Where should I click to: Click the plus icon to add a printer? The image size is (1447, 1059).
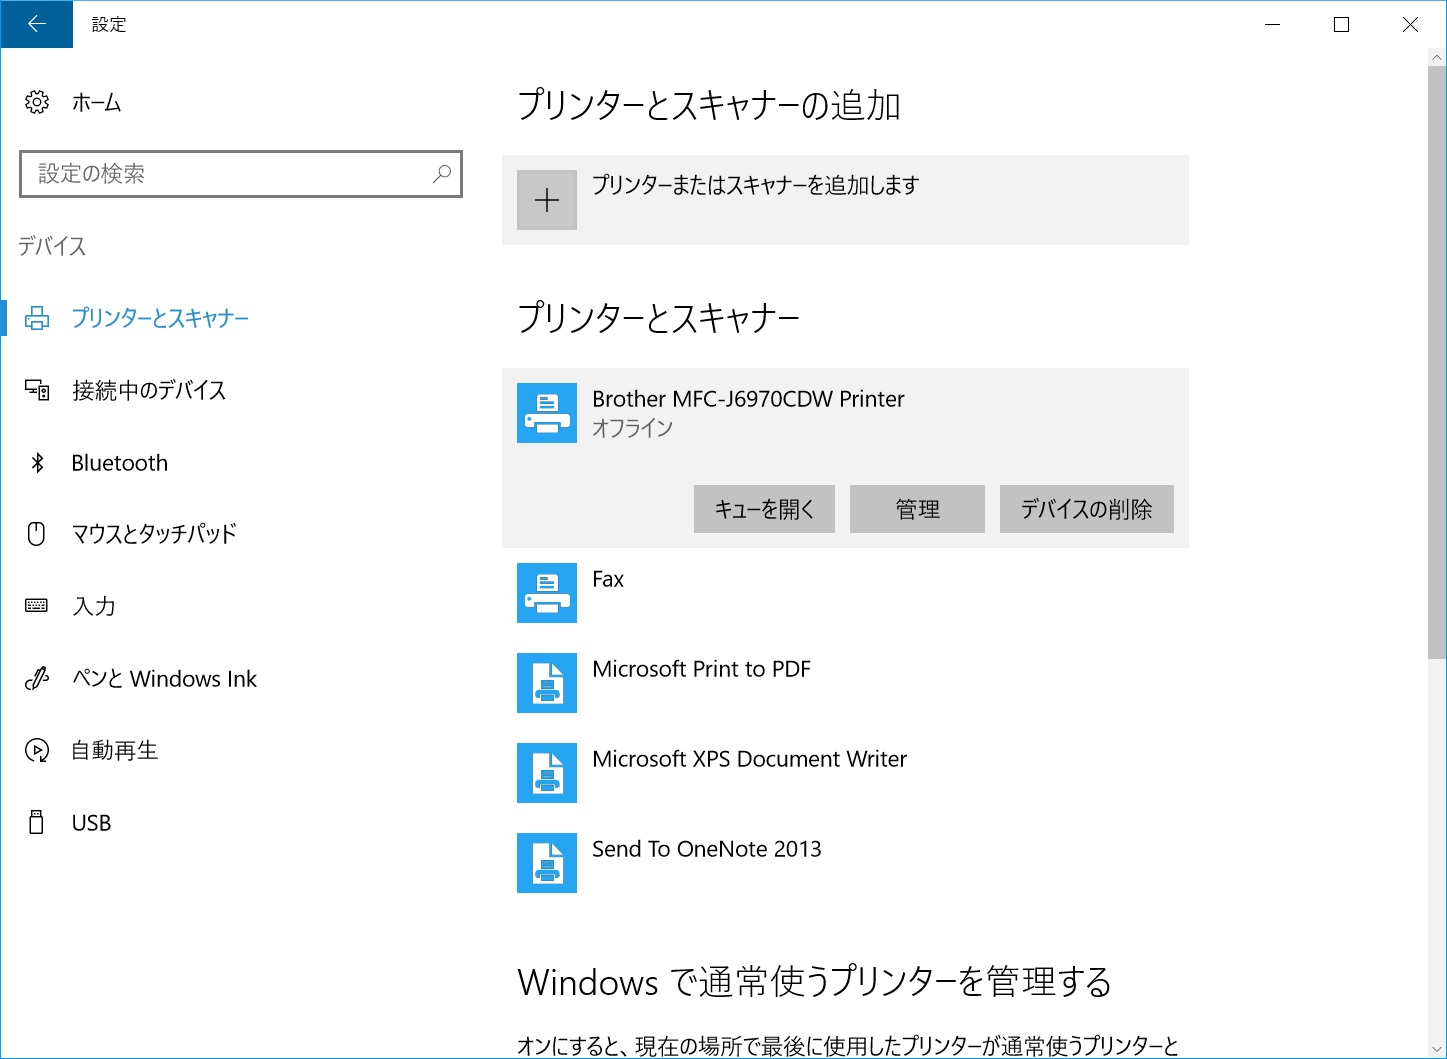tap(547, 200)
